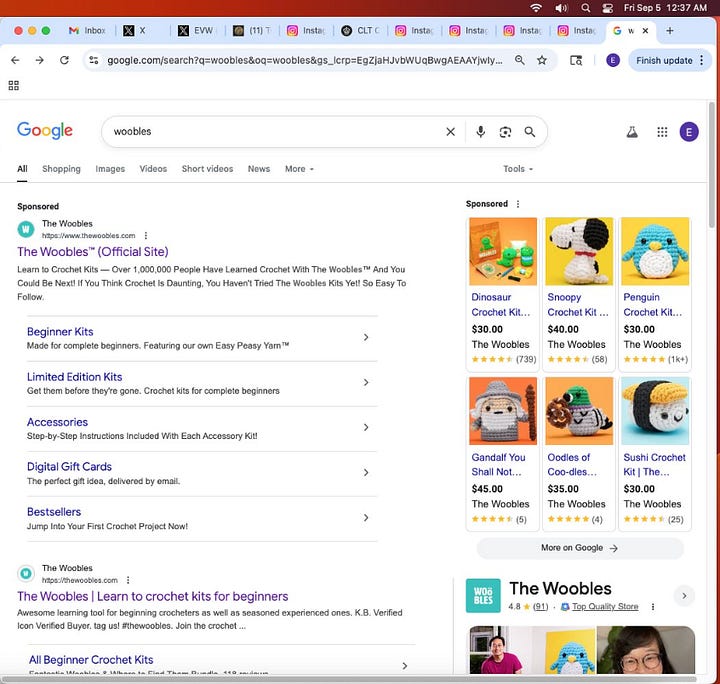Select the Shopping results tab
The width and height of the screenshot is (720, 684).
[x=61, y=169]
